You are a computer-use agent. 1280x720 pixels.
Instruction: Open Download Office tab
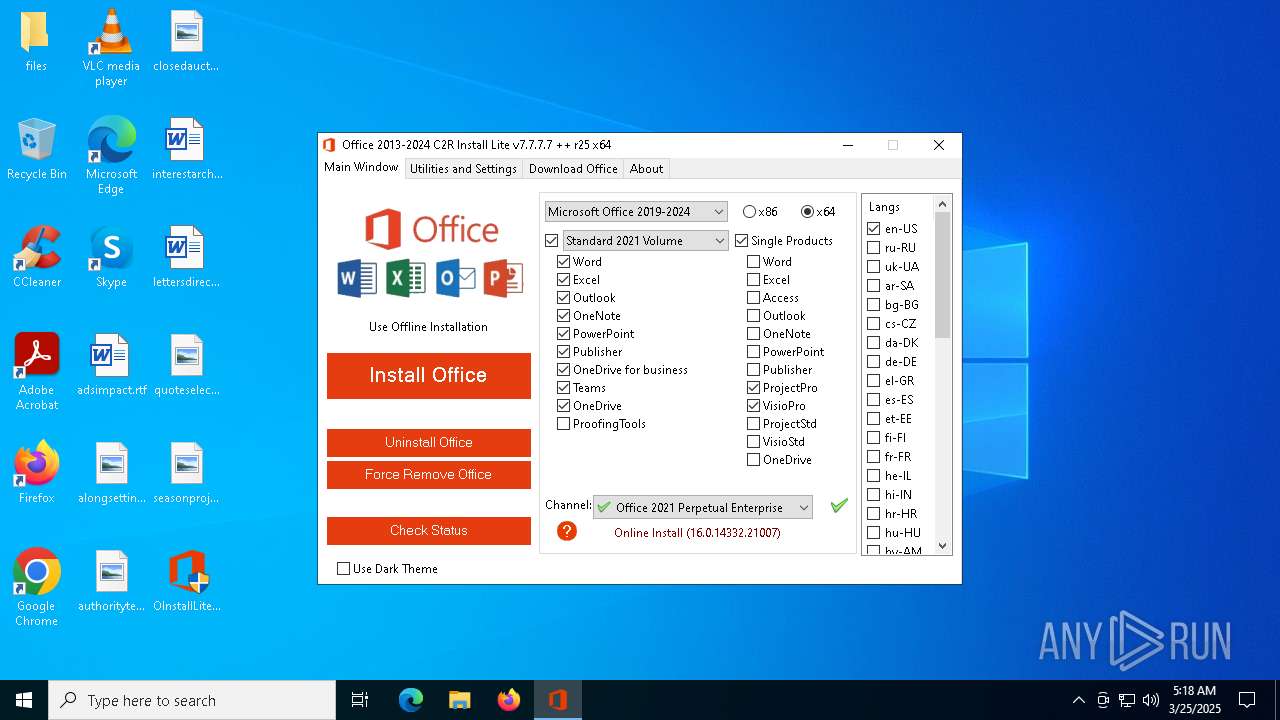[573, 168]
